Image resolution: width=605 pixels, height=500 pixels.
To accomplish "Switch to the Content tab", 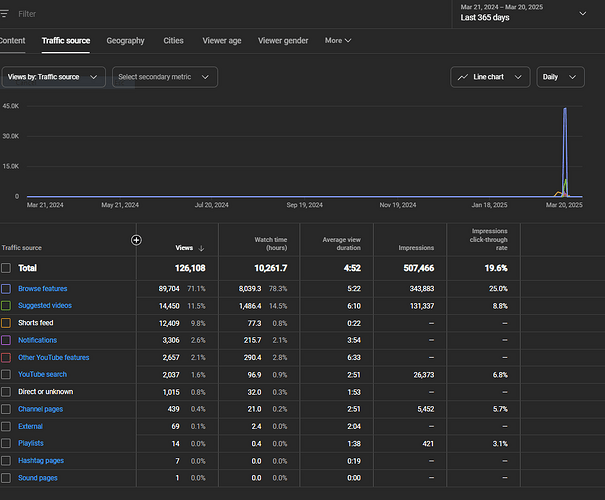I will [x=12, y=41].
